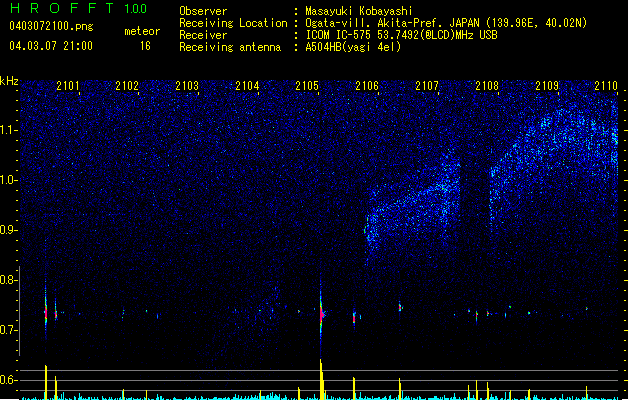Click the 2103 time marker
The width and height of the screenshot is (629, 400).
(x=187, y=86)
